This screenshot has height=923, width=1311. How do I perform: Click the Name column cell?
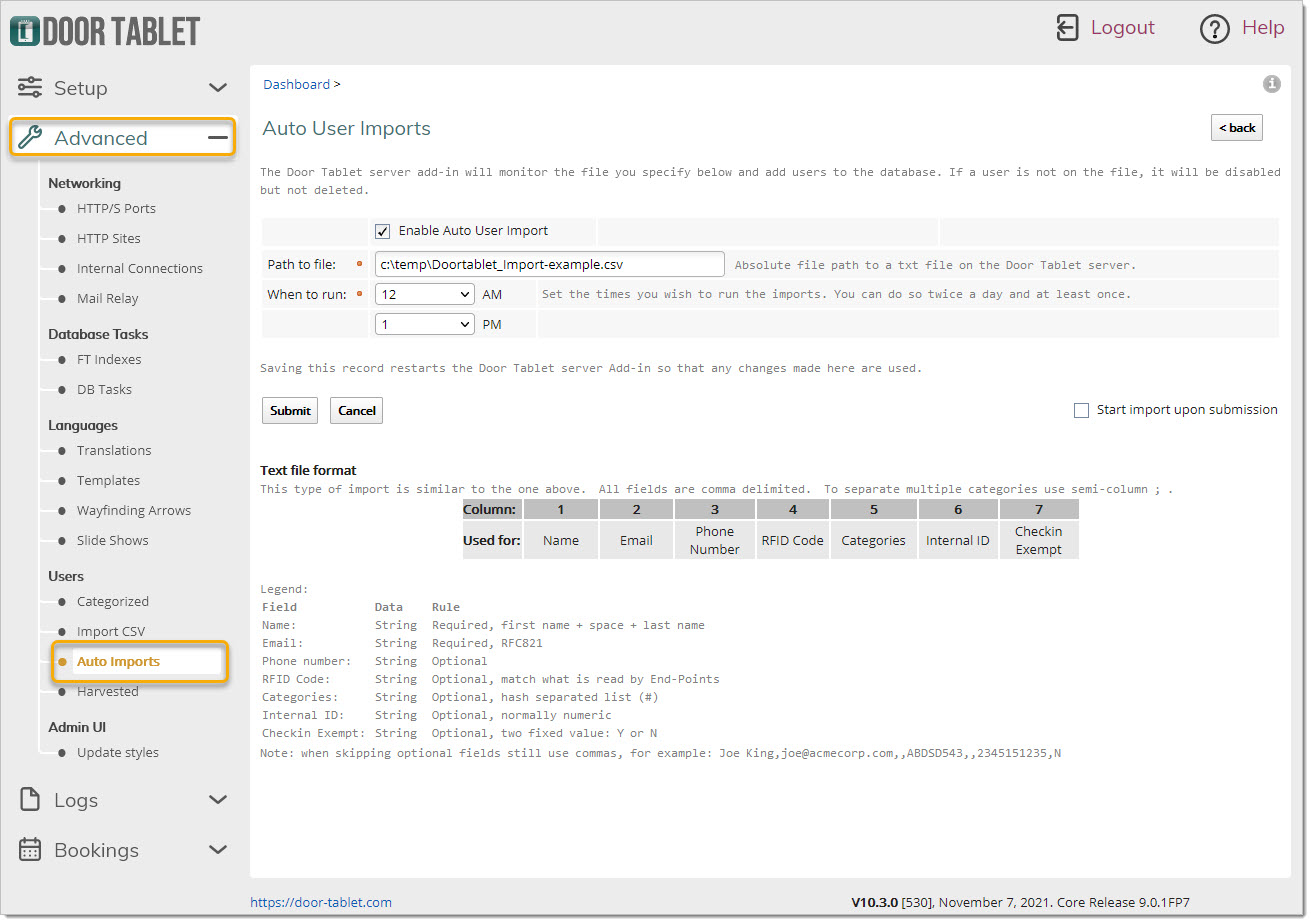[561, 540]
